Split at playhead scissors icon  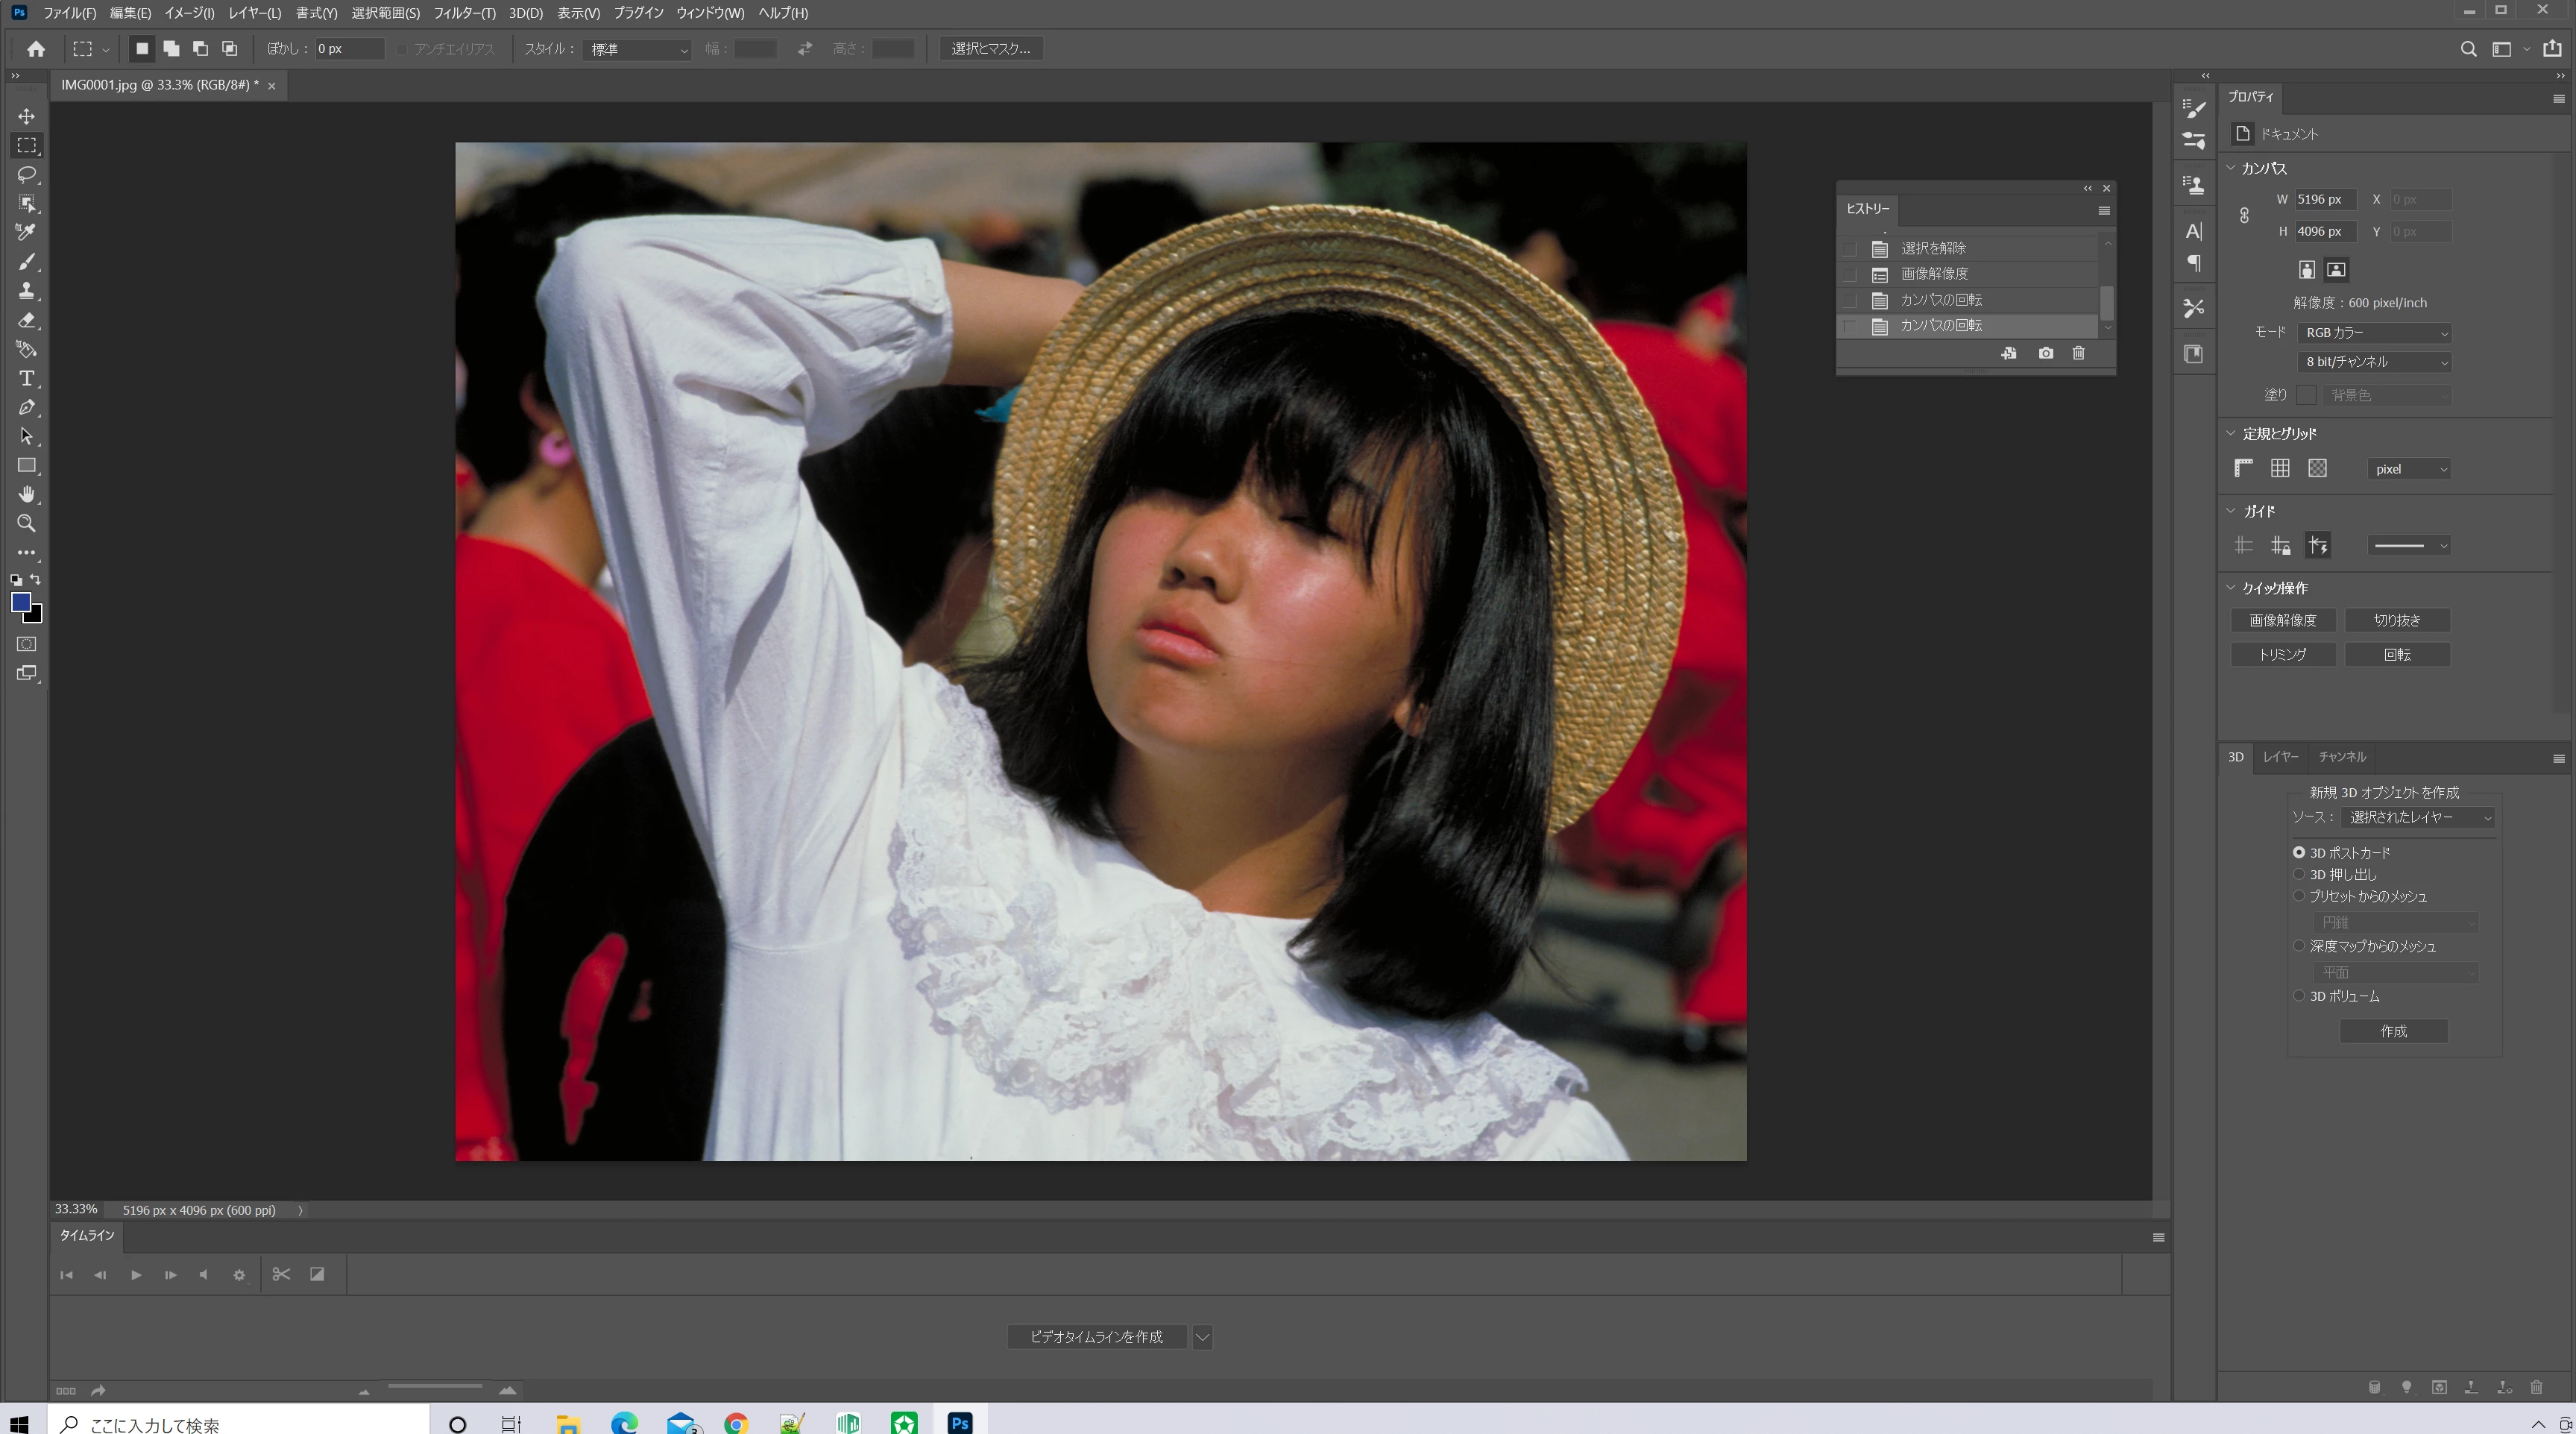pyautogui.click(x=281, y=1274)
